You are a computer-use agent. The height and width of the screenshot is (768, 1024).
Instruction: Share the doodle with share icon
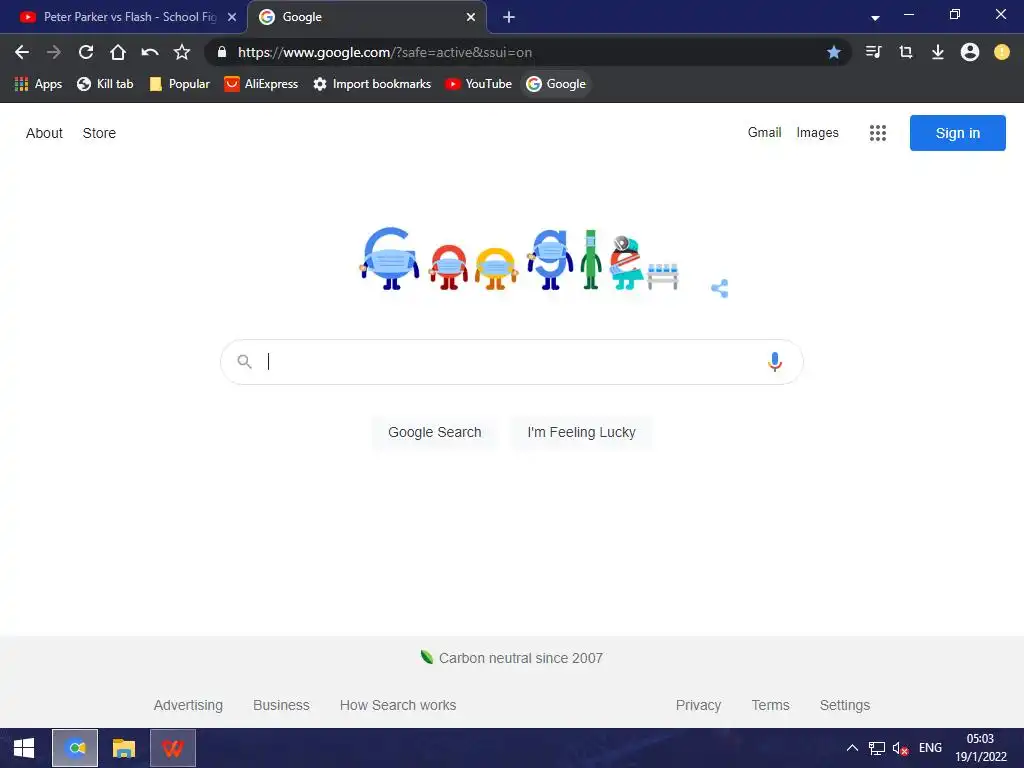pyautogui.click(x=719, y=289)
